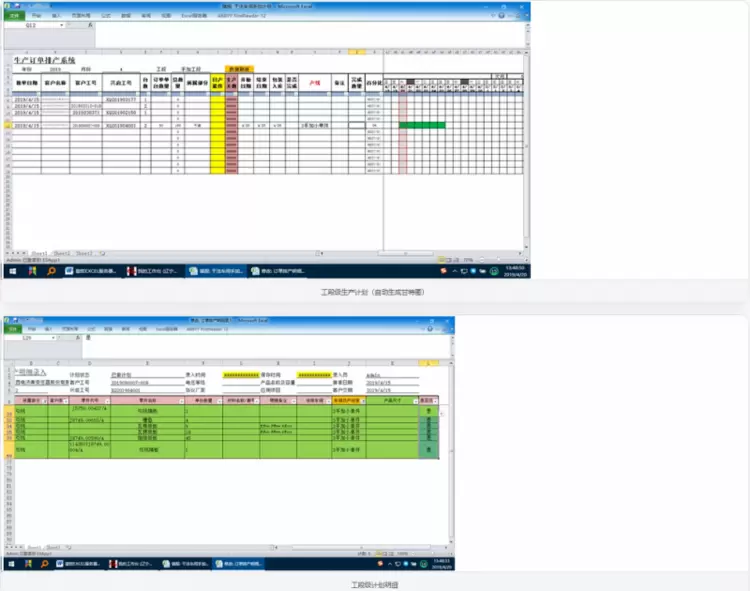750x591 pixels.
Task: Switch to Sheet2 in upper Excel window
Action: [x=62, y=253]
